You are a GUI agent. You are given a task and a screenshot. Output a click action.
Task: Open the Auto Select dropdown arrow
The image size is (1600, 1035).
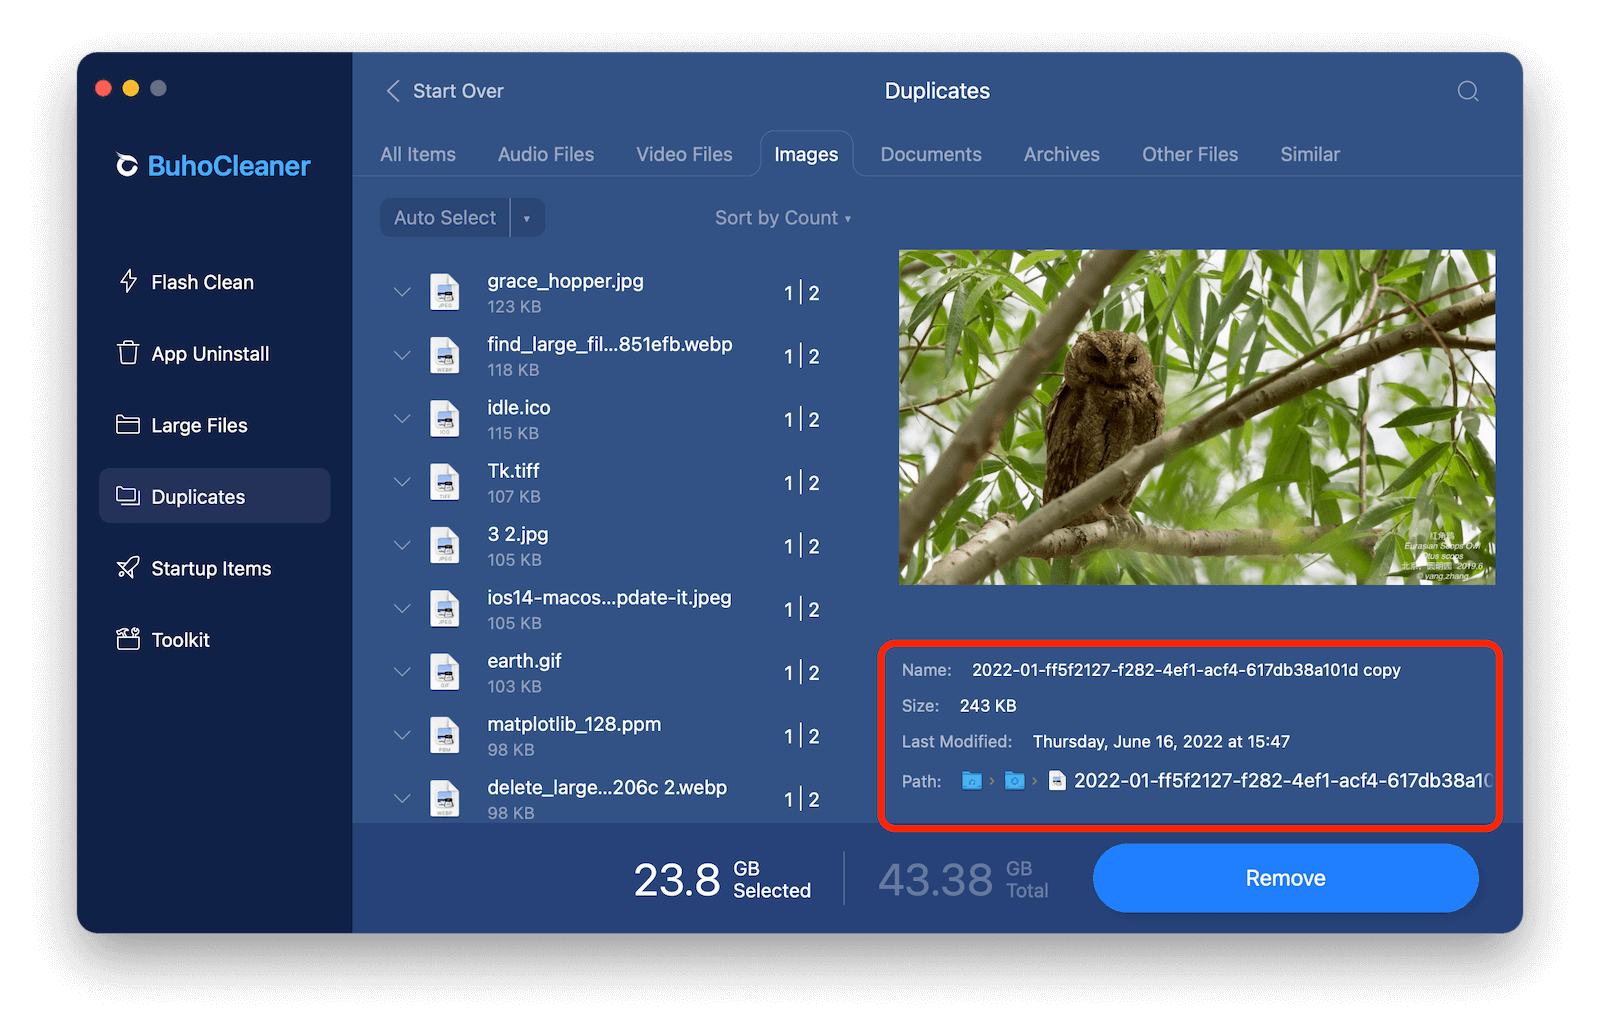(x=527, y=218)
